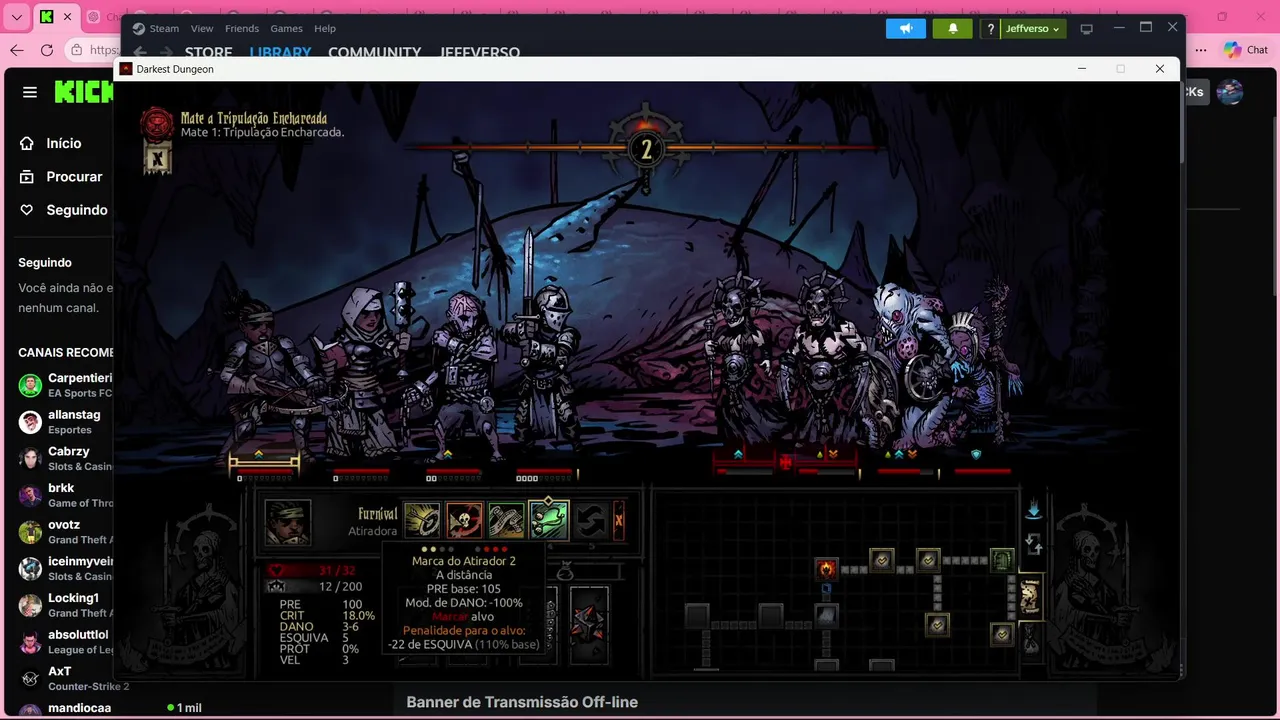
Task: Switch to the map scroll tab
Action: tap(1030, 597)
